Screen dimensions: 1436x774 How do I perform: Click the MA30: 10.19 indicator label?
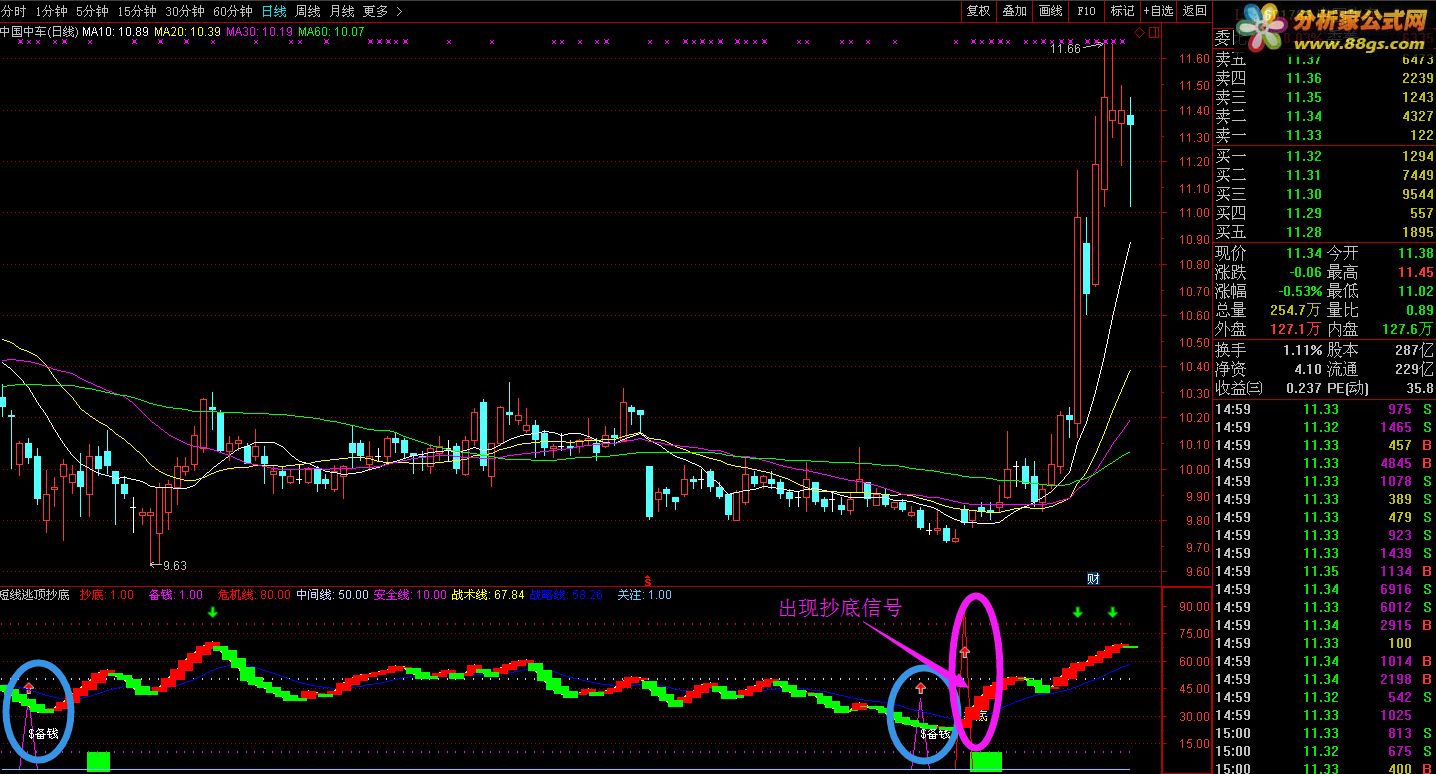coord(260,32)
